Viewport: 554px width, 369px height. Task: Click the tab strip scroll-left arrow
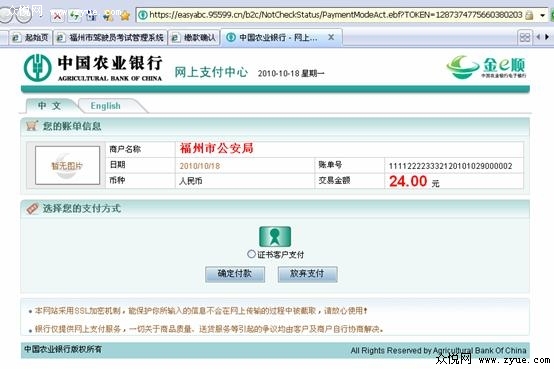(538, 37)
